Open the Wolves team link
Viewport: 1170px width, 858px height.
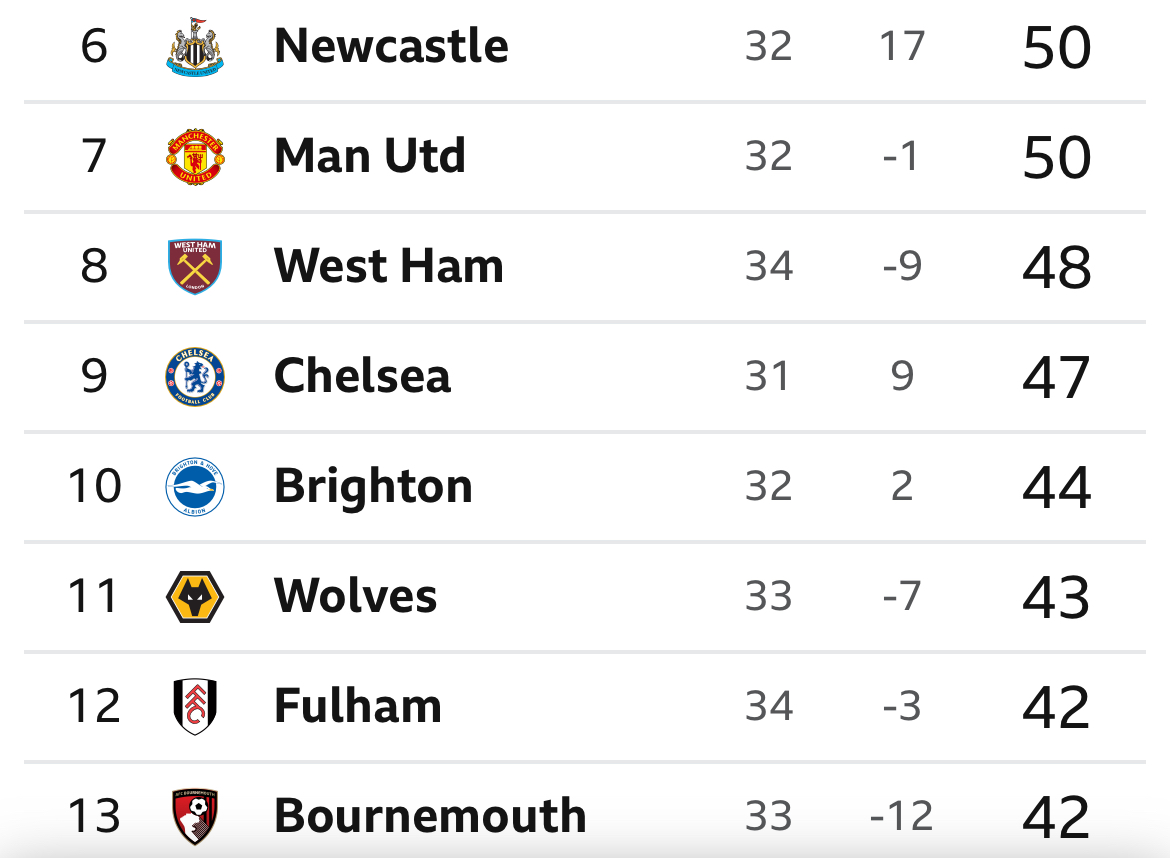click(355, 596)
